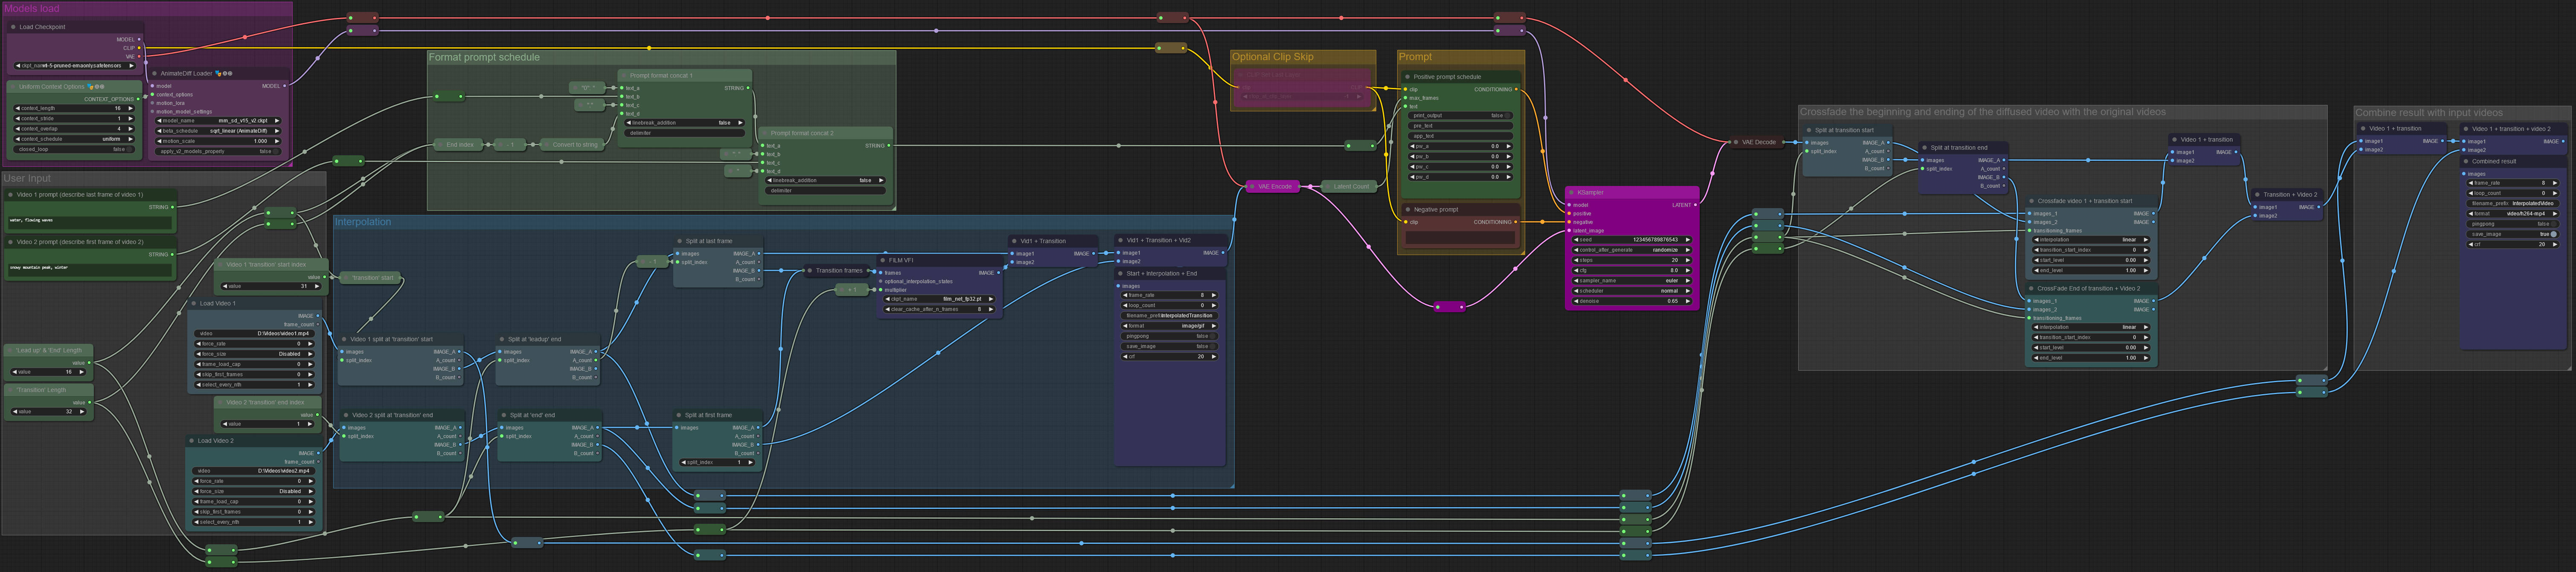
Task: Click the KSampler denoise value slider
Action: (x=1631, y=301)
